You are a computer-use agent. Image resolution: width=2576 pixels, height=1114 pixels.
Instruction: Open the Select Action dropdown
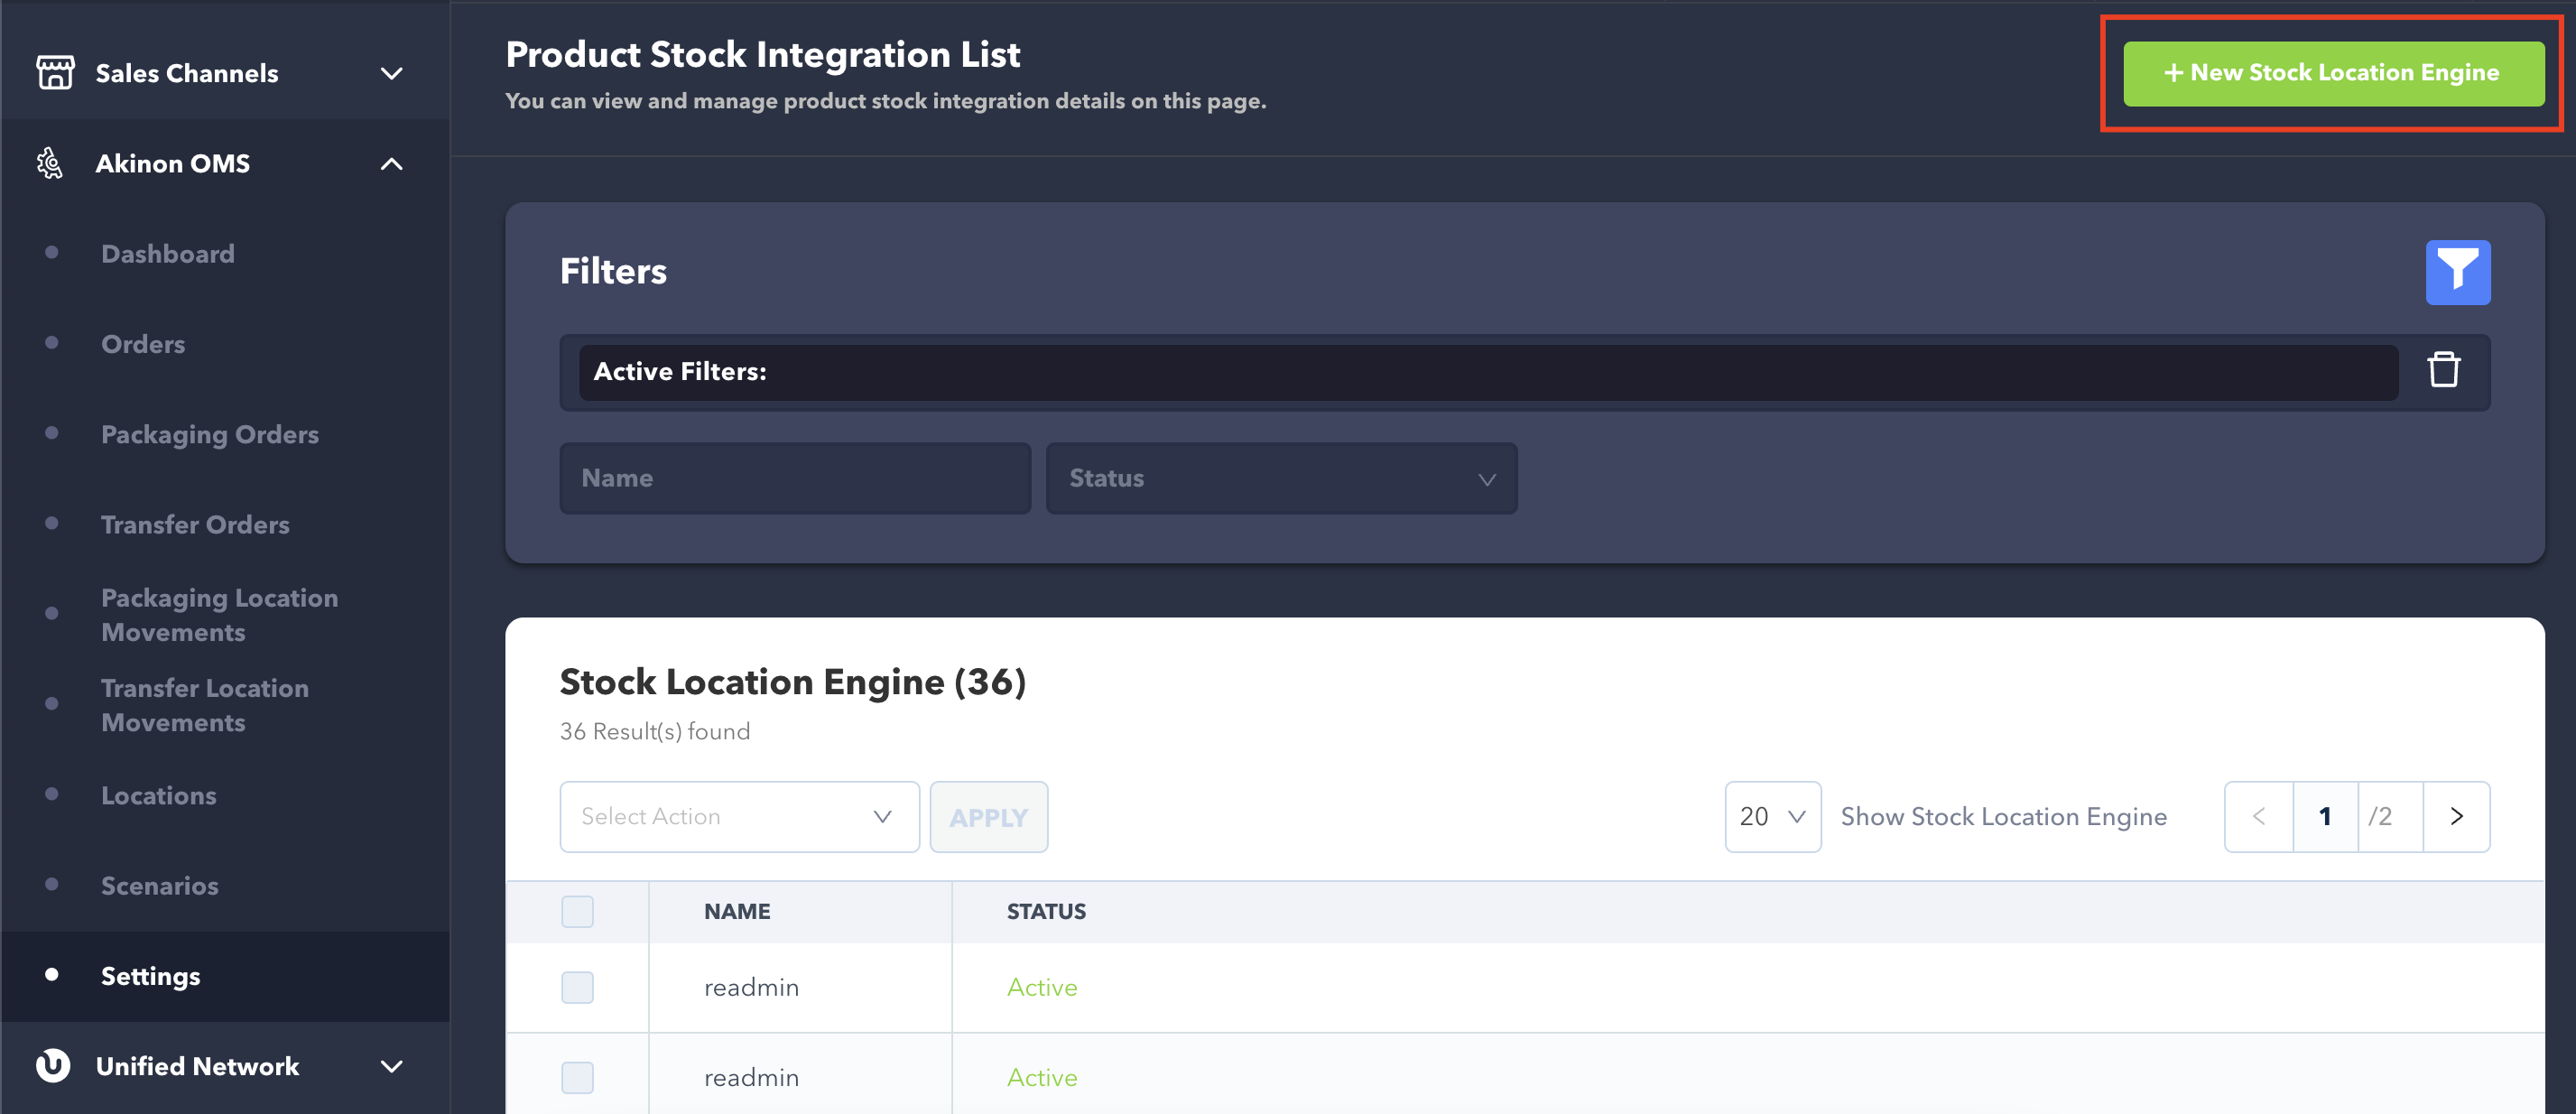pos(738,816)
